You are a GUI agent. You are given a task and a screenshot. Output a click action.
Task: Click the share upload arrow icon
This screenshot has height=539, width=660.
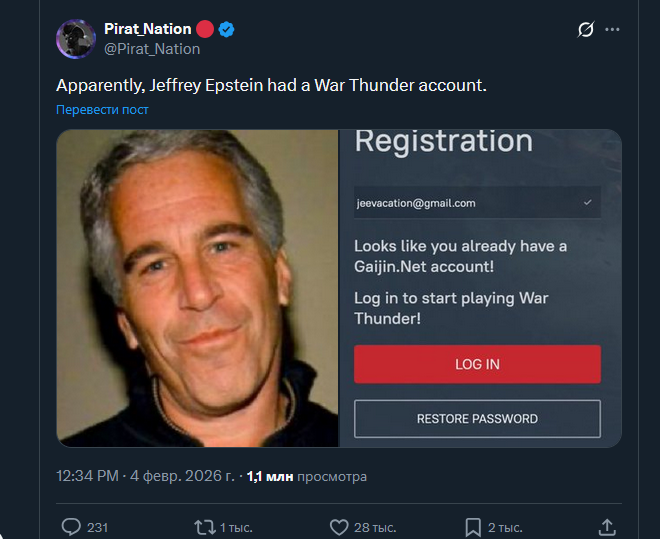click(x=606, y=527)
